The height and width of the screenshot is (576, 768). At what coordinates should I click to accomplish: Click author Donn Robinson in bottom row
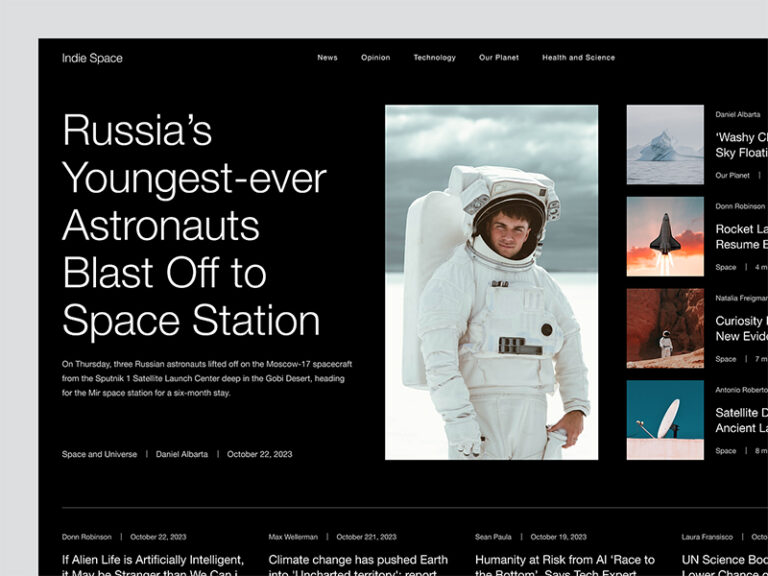coord(86,537)
